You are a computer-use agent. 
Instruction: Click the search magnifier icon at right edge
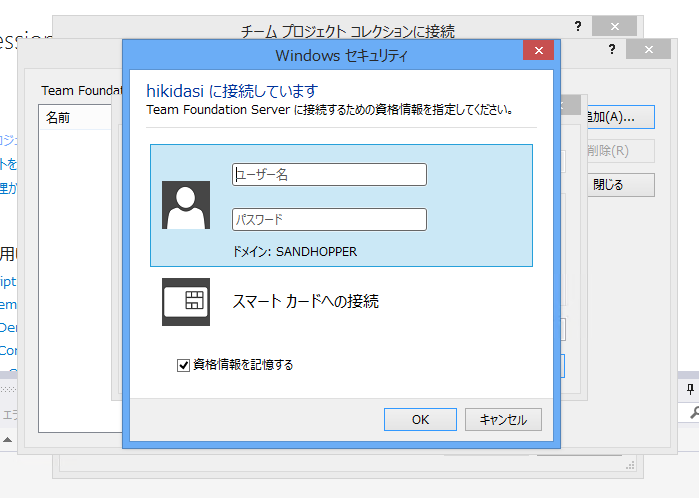coord(694,413)
